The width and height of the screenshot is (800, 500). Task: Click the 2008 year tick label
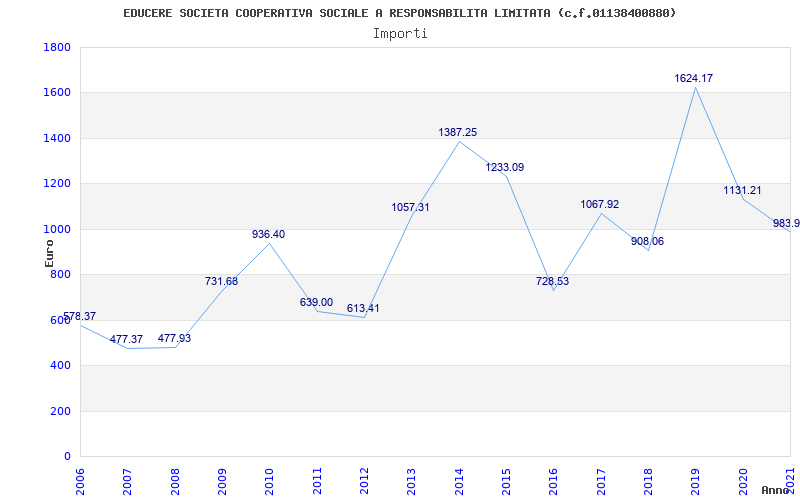tap(174, 482)
